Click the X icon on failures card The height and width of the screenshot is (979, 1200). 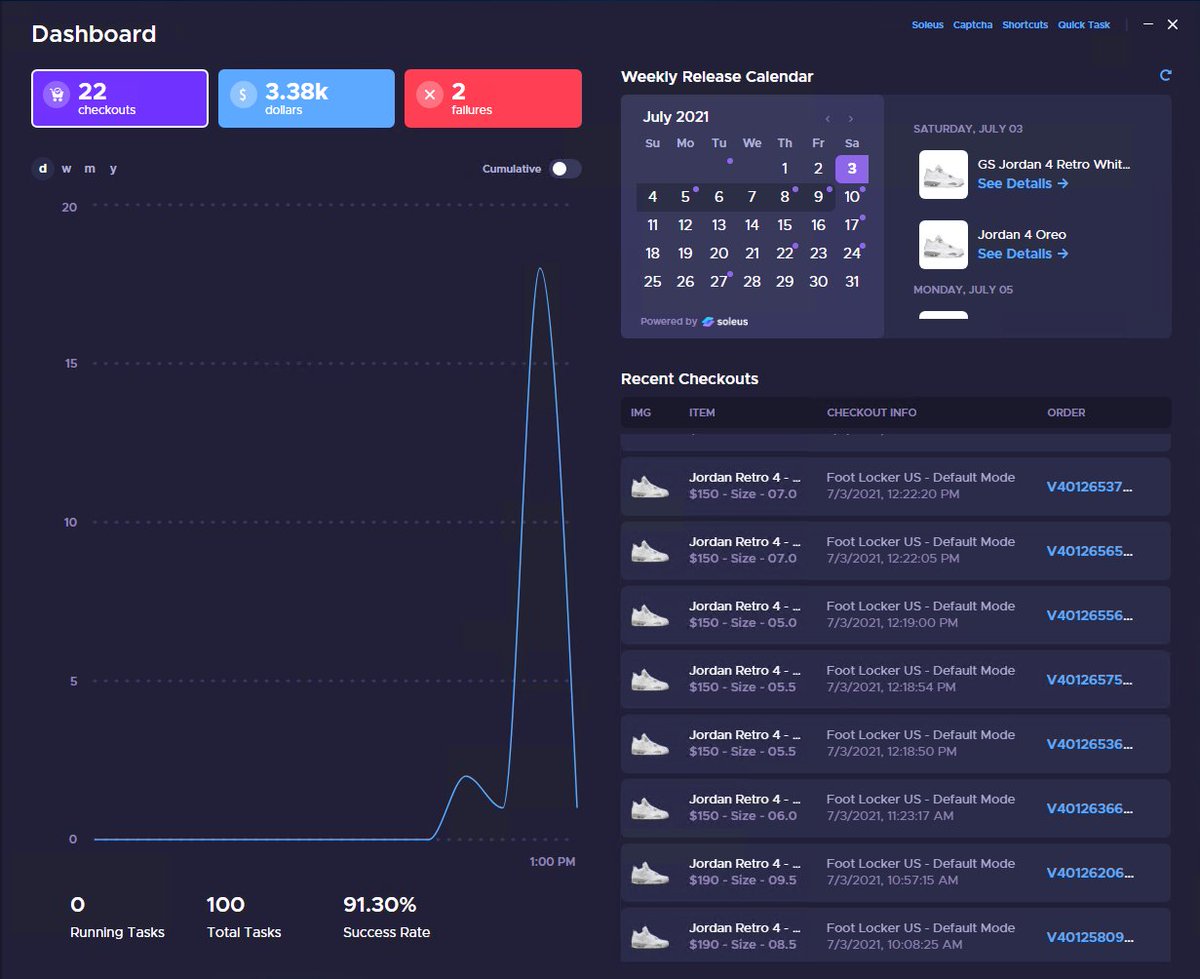430,95
